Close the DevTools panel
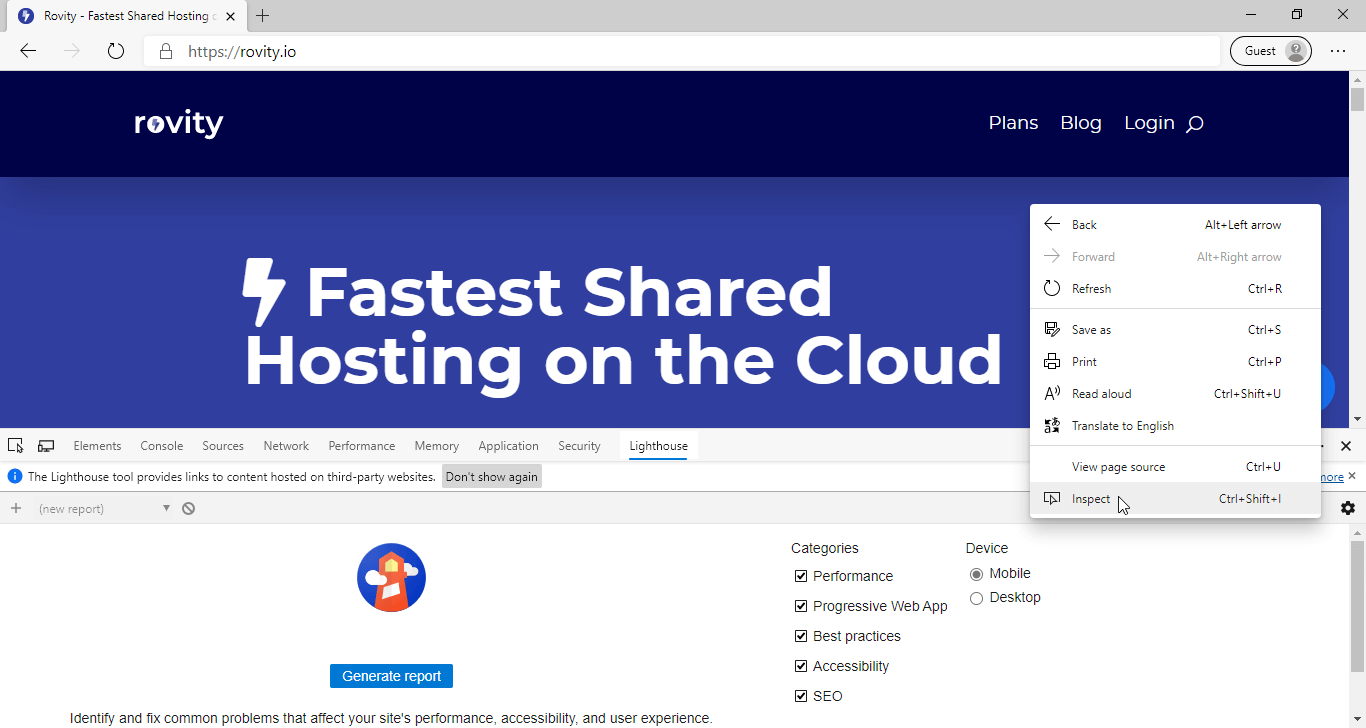Viewport: 1366px width, 728px height. click(x=1346, y=446)
